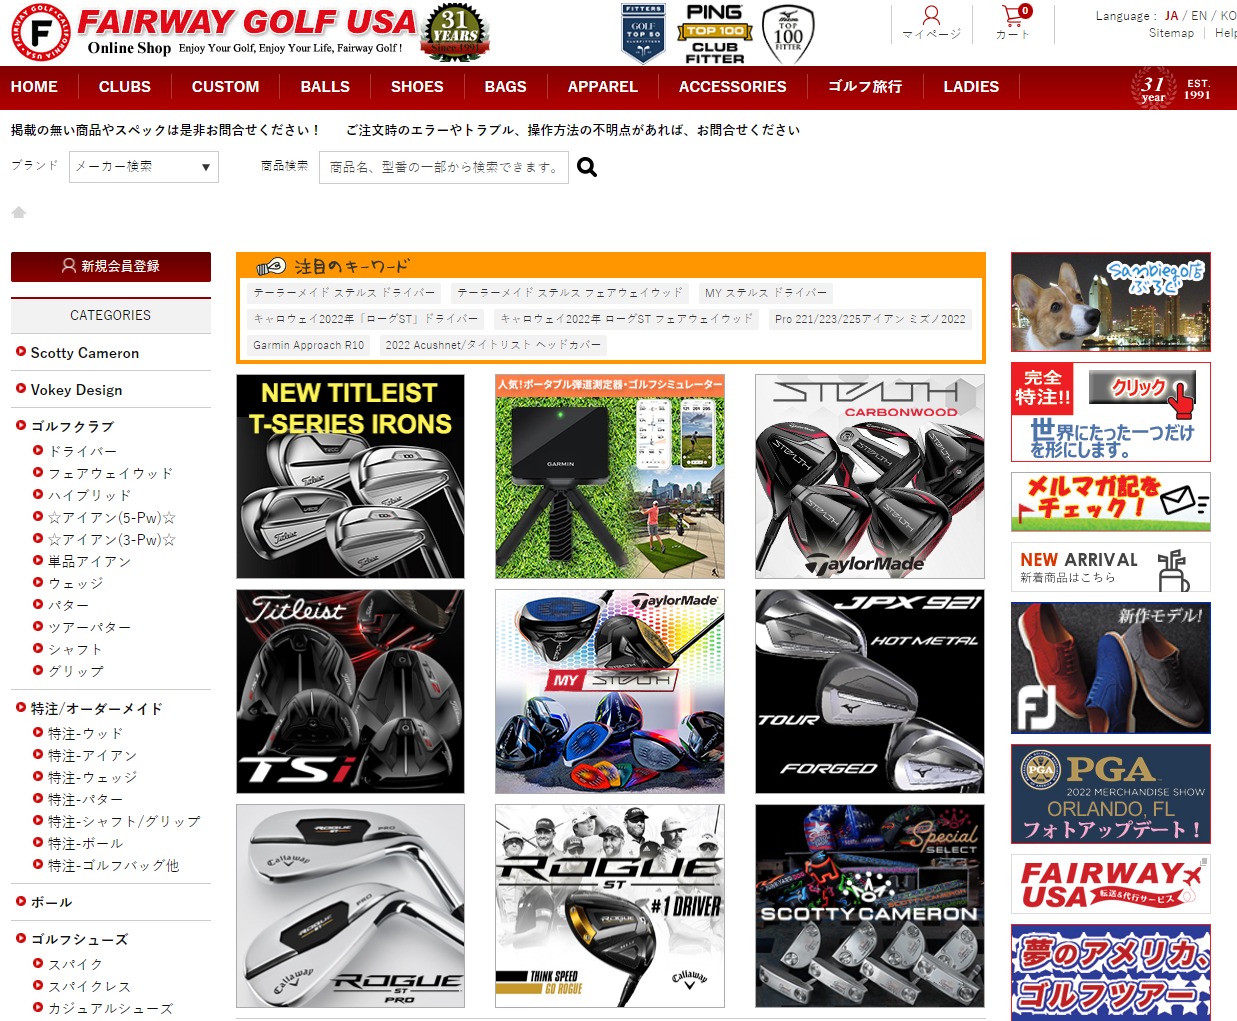Open the ACCESSORIES menu
Screen dimensions: 1237x1021
[733, 87]
